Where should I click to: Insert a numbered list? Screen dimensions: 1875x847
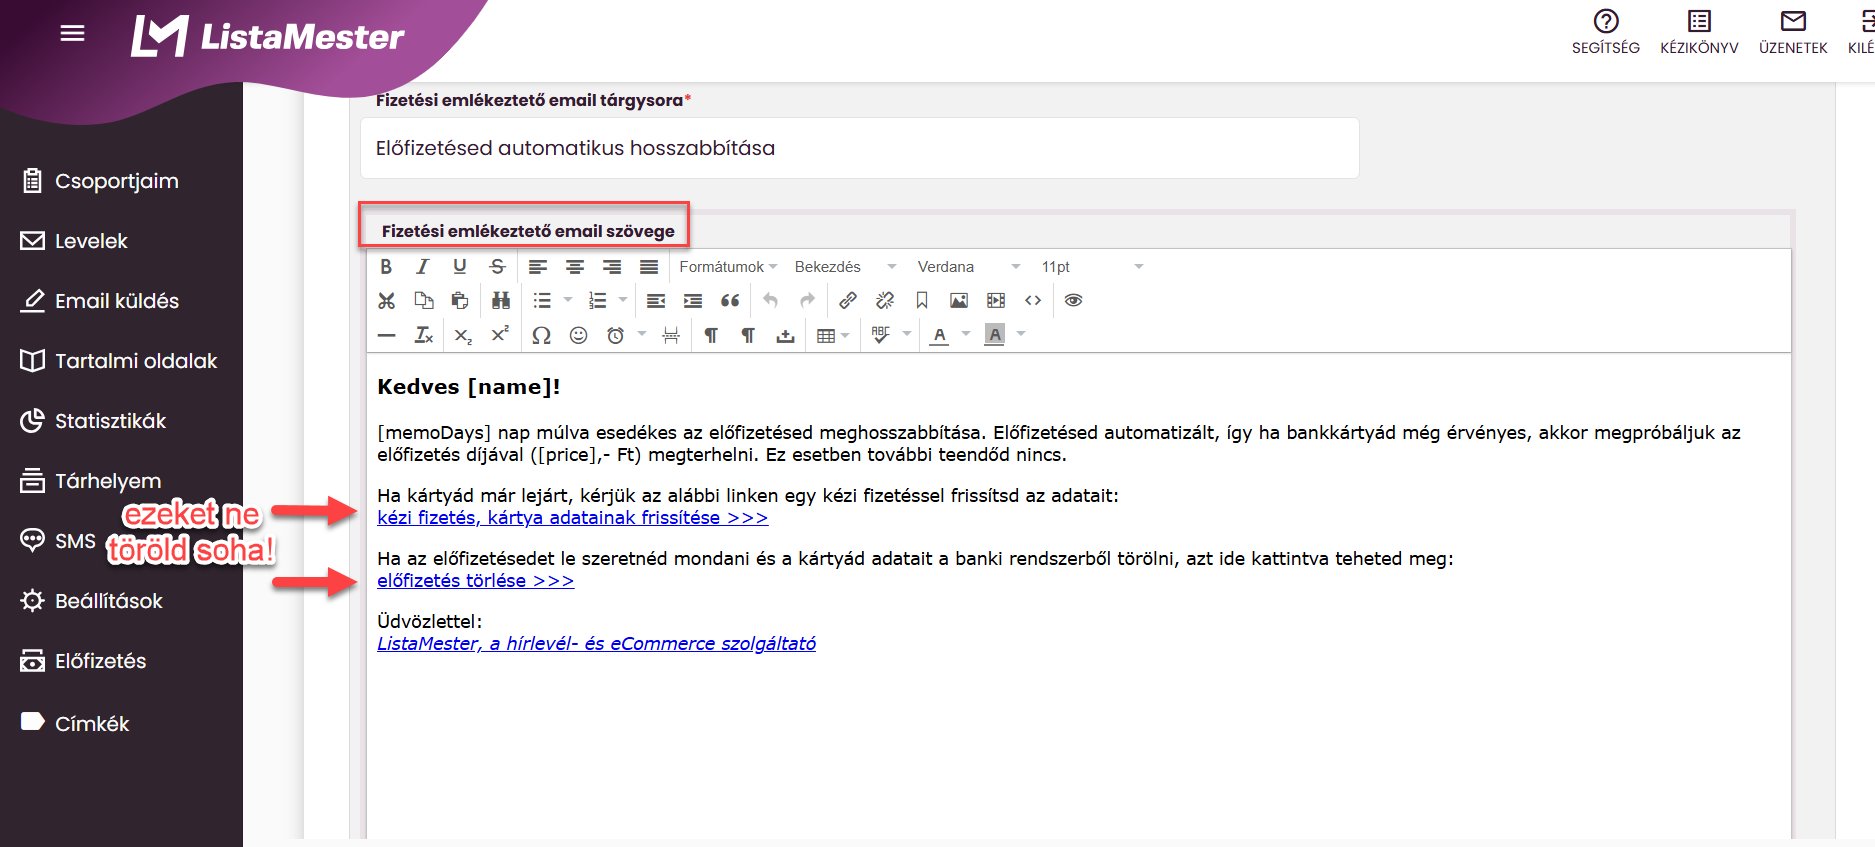click(x=597, y=301)
